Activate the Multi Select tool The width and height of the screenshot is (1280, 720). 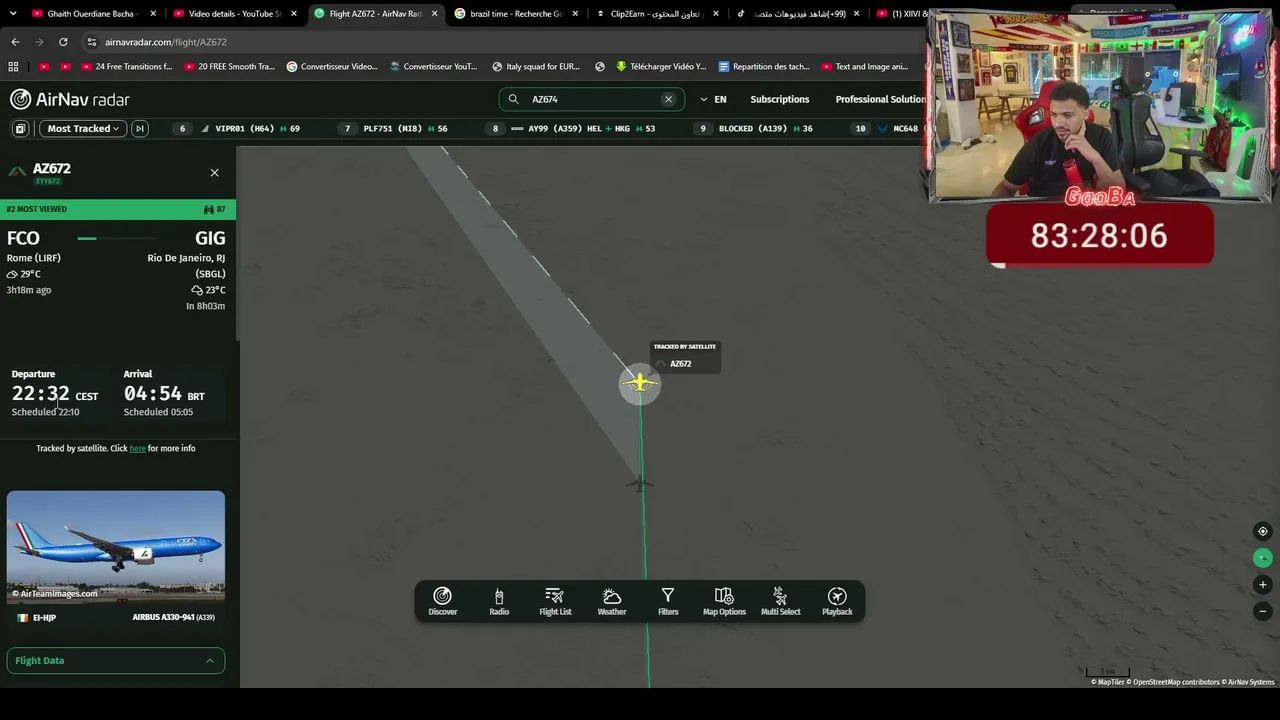coord(780,601)
